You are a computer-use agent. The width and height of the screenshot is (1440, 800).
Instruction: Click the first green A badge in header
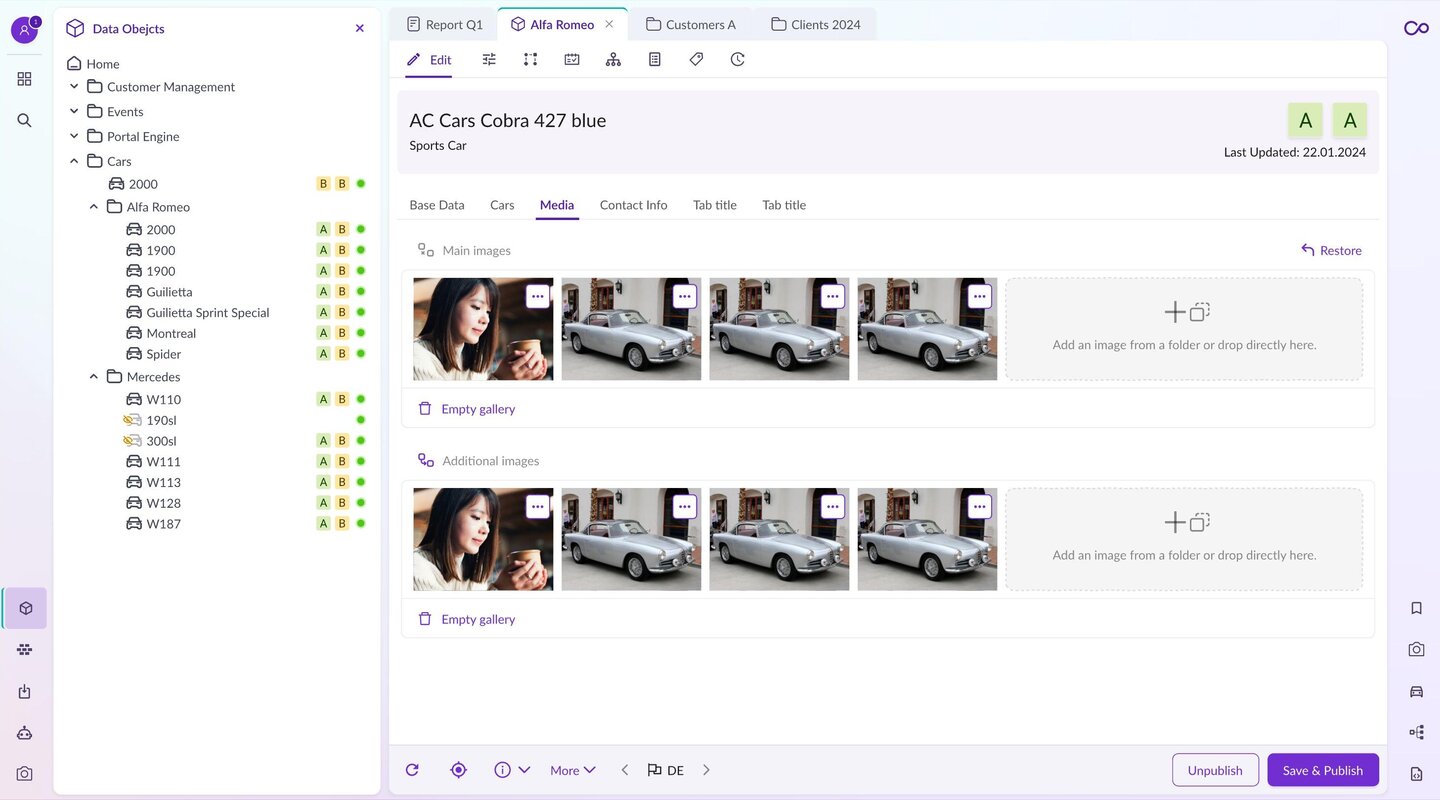(x=1305, y=121)
